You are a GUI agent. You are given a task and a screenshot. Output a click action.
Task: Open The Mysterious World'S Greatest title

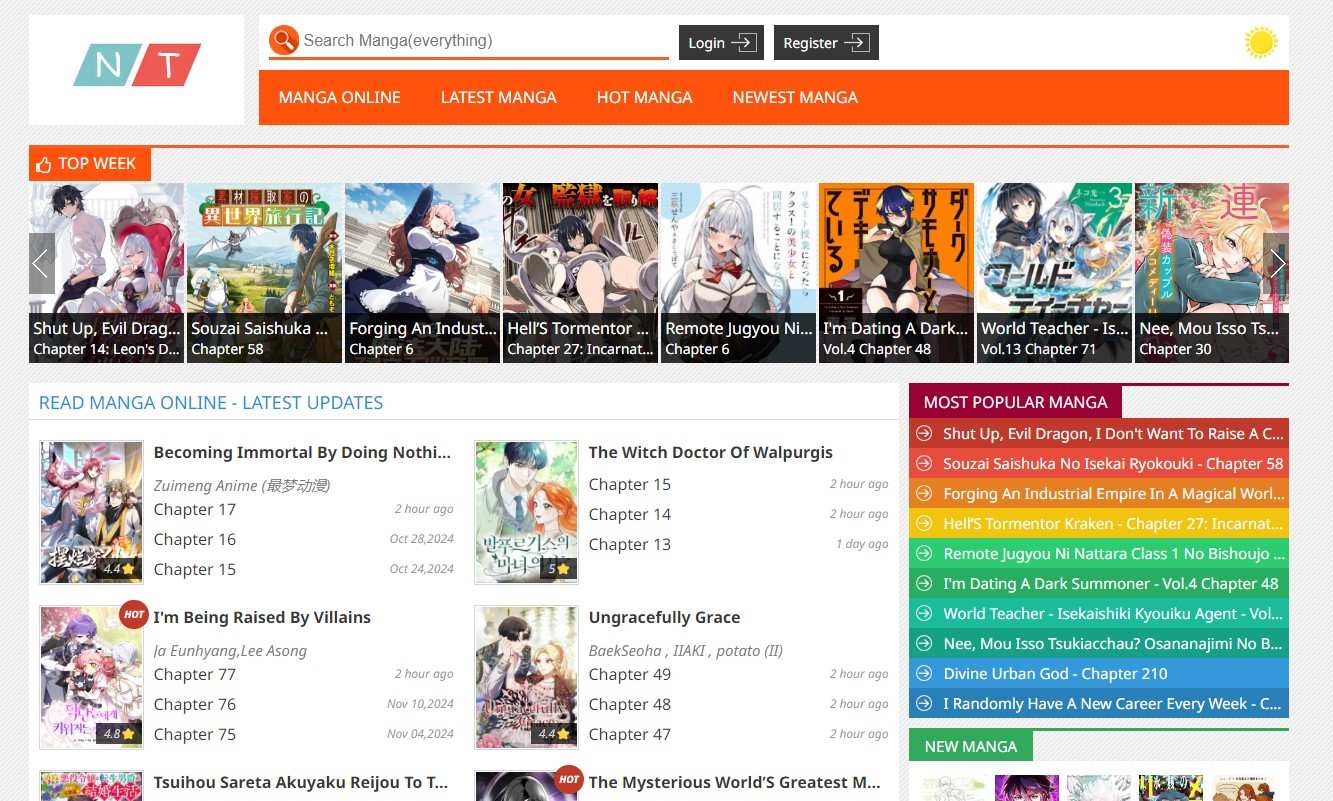pyautogui.click(x=734, y=782)
